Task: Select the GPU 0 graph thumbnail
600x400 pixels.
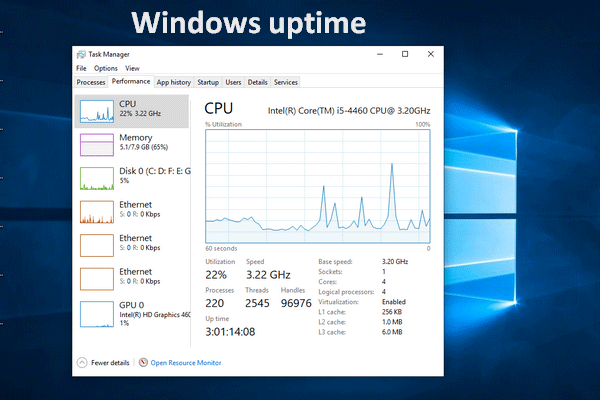Action: pos(97,314)
